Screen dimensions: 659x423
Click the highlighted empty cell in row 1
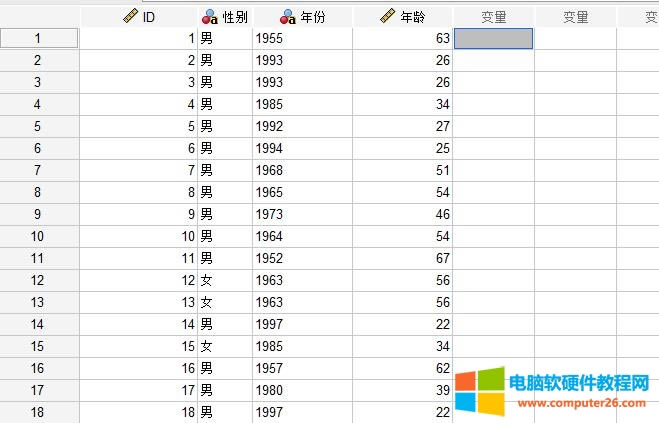pyautogui.click(x=493, y=38)
